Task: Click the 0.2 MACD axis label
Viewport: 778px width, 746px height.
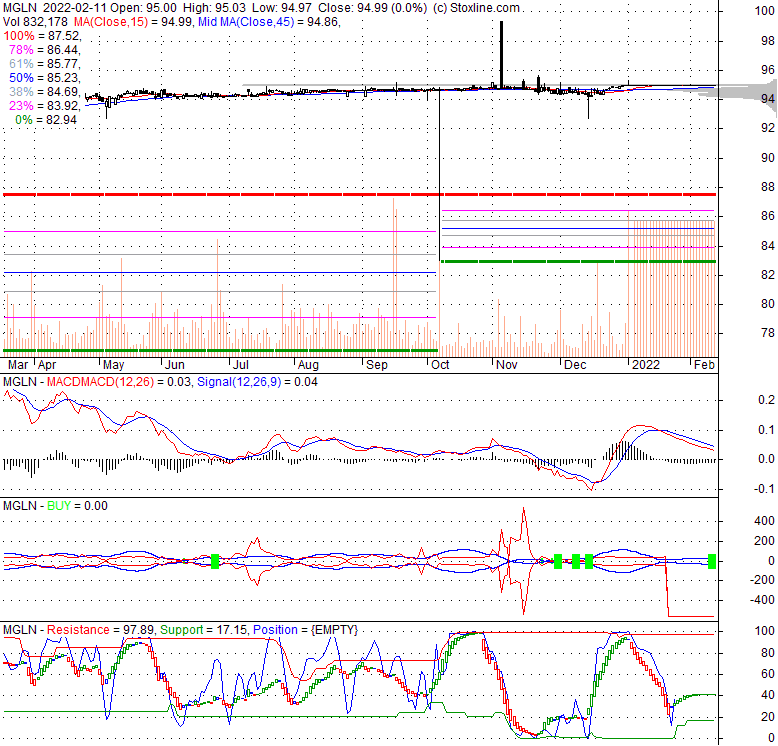Action: (x=767, y=400)
